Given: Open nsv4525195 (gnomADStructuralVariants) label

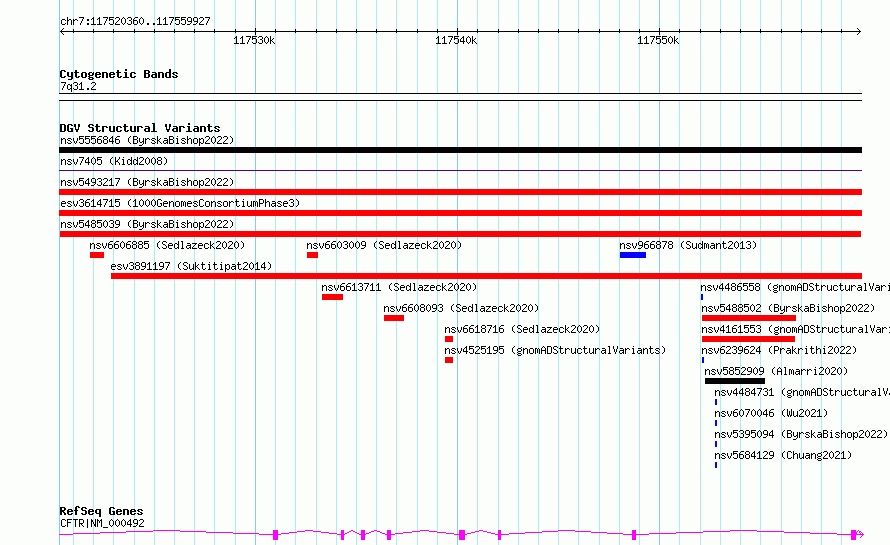Looking at the screenshot, I should [555, 350].
